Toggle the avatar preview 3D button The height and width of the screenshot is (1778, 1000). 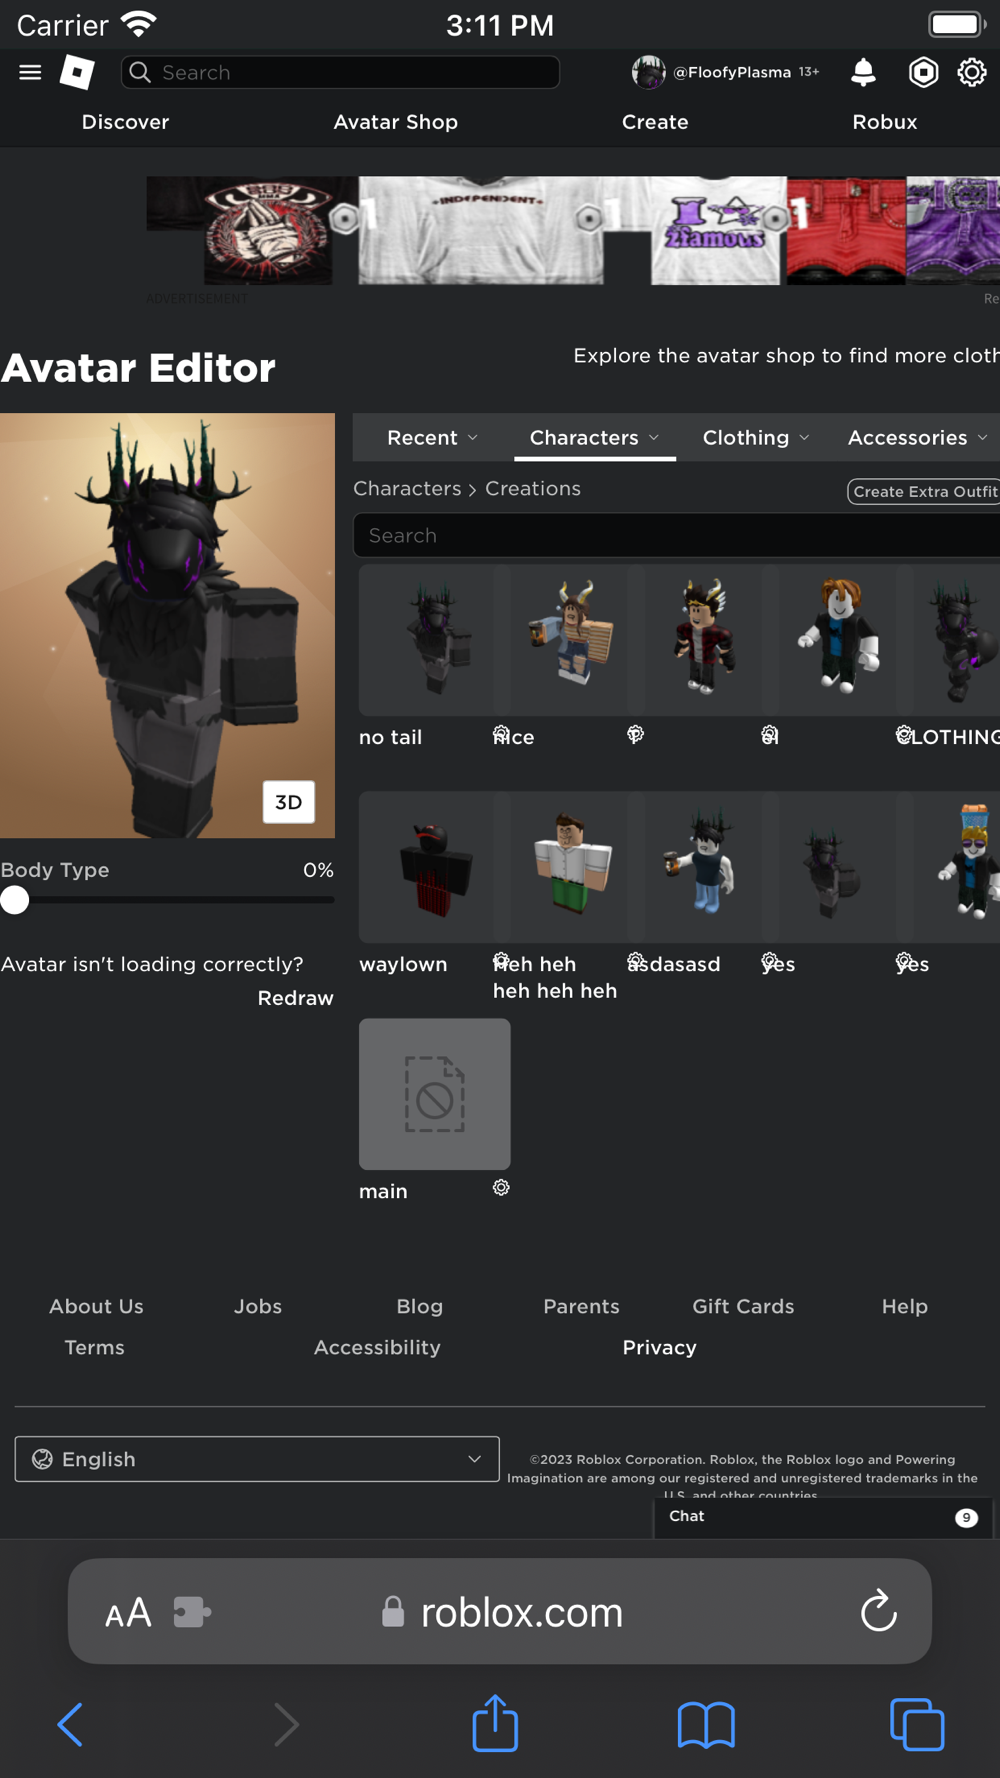coord(289,802)
